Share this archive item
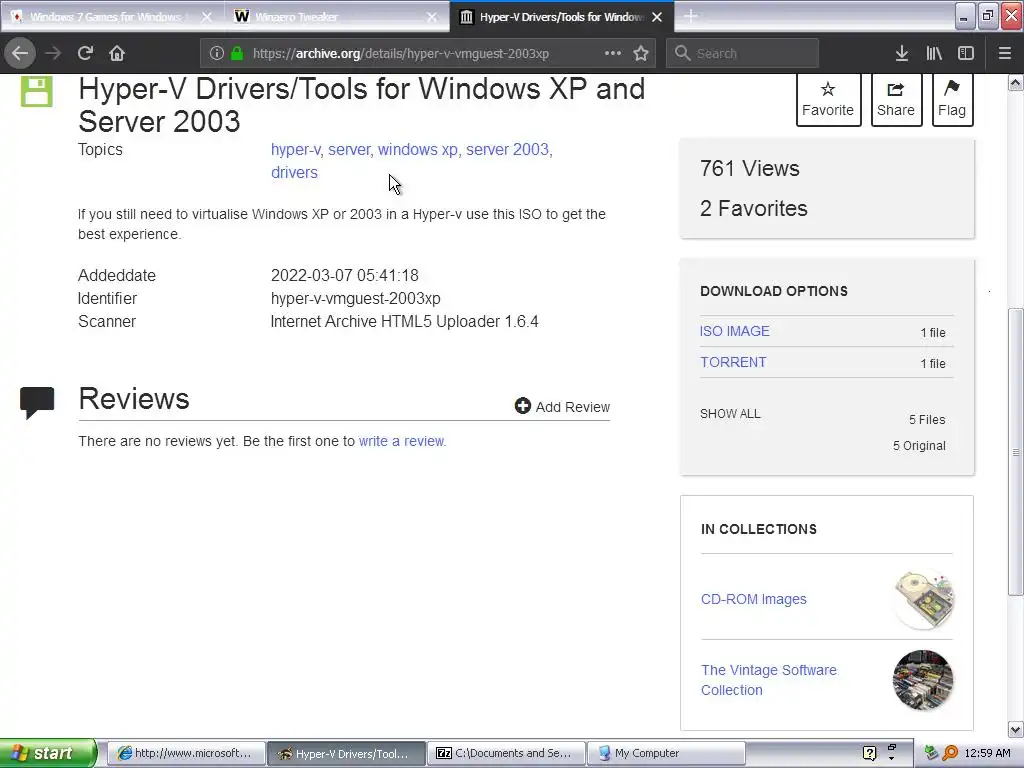The width and height of the screenshot is (1024, 768). coord(896,99)
